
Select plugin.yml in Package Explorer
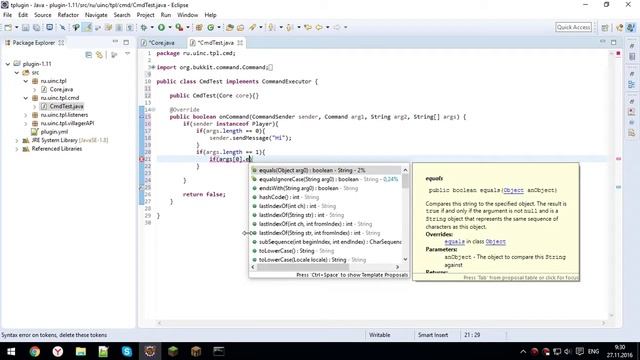[x=54, y=132]
